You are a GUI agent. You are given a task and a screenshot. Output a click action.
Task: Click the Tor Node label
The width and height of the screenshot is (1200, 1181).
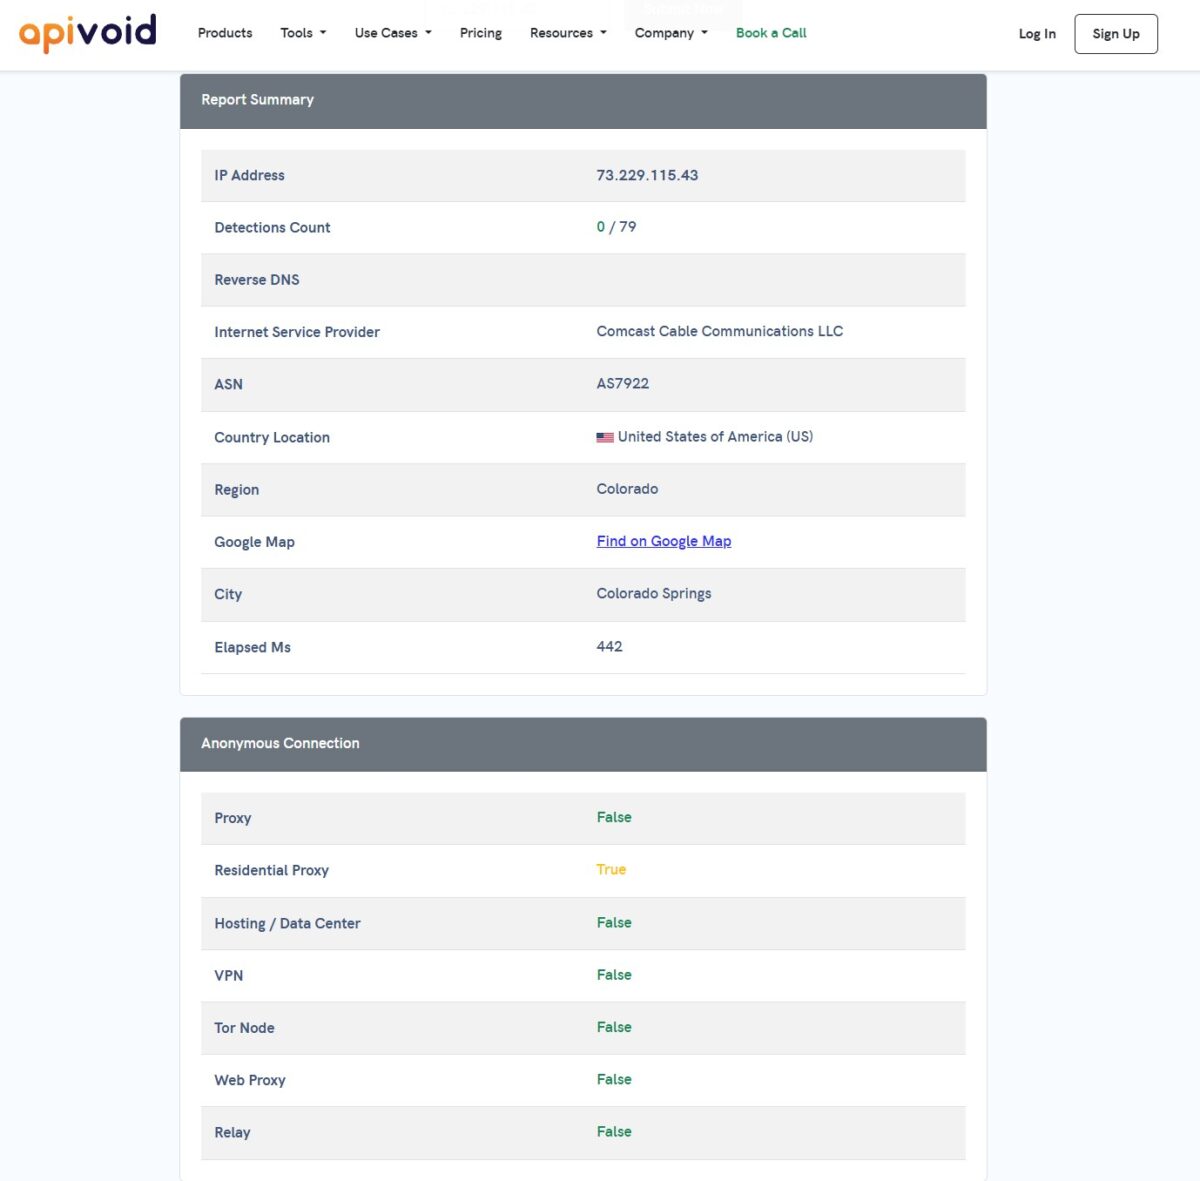244,1028
